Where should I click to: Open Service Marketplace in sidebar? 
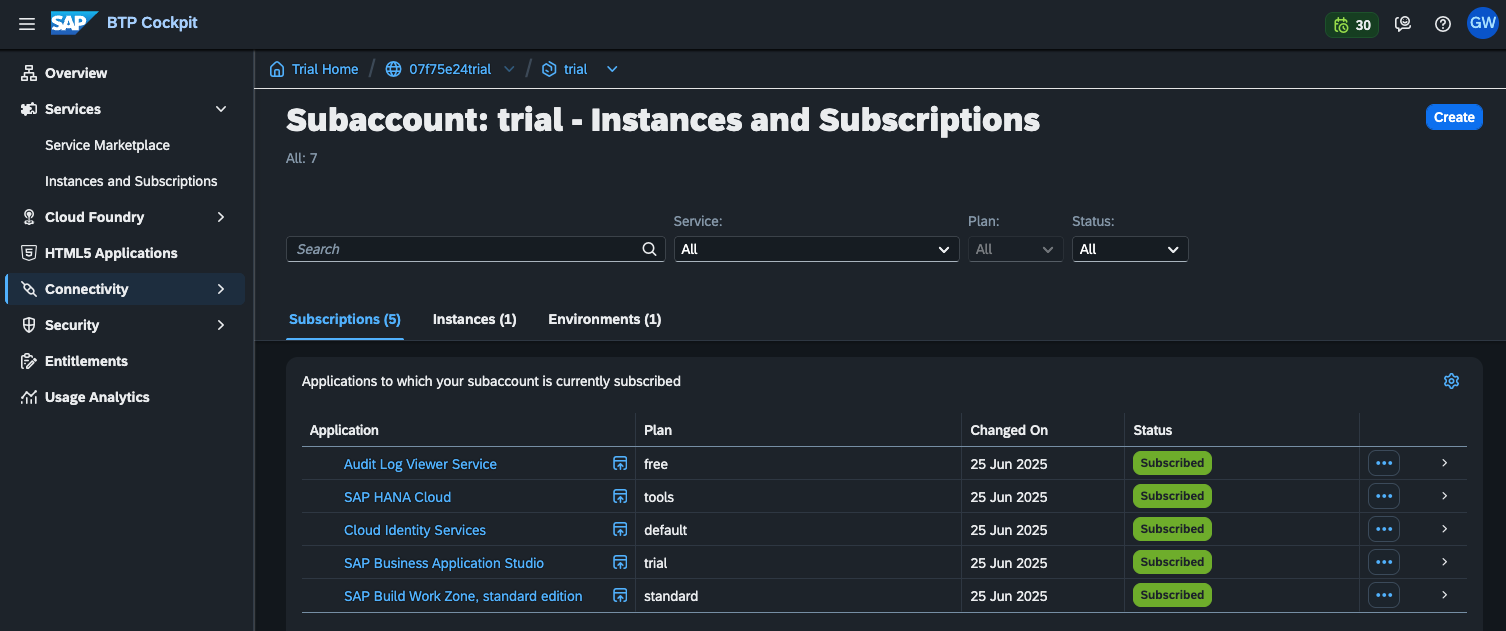[108, 145]
